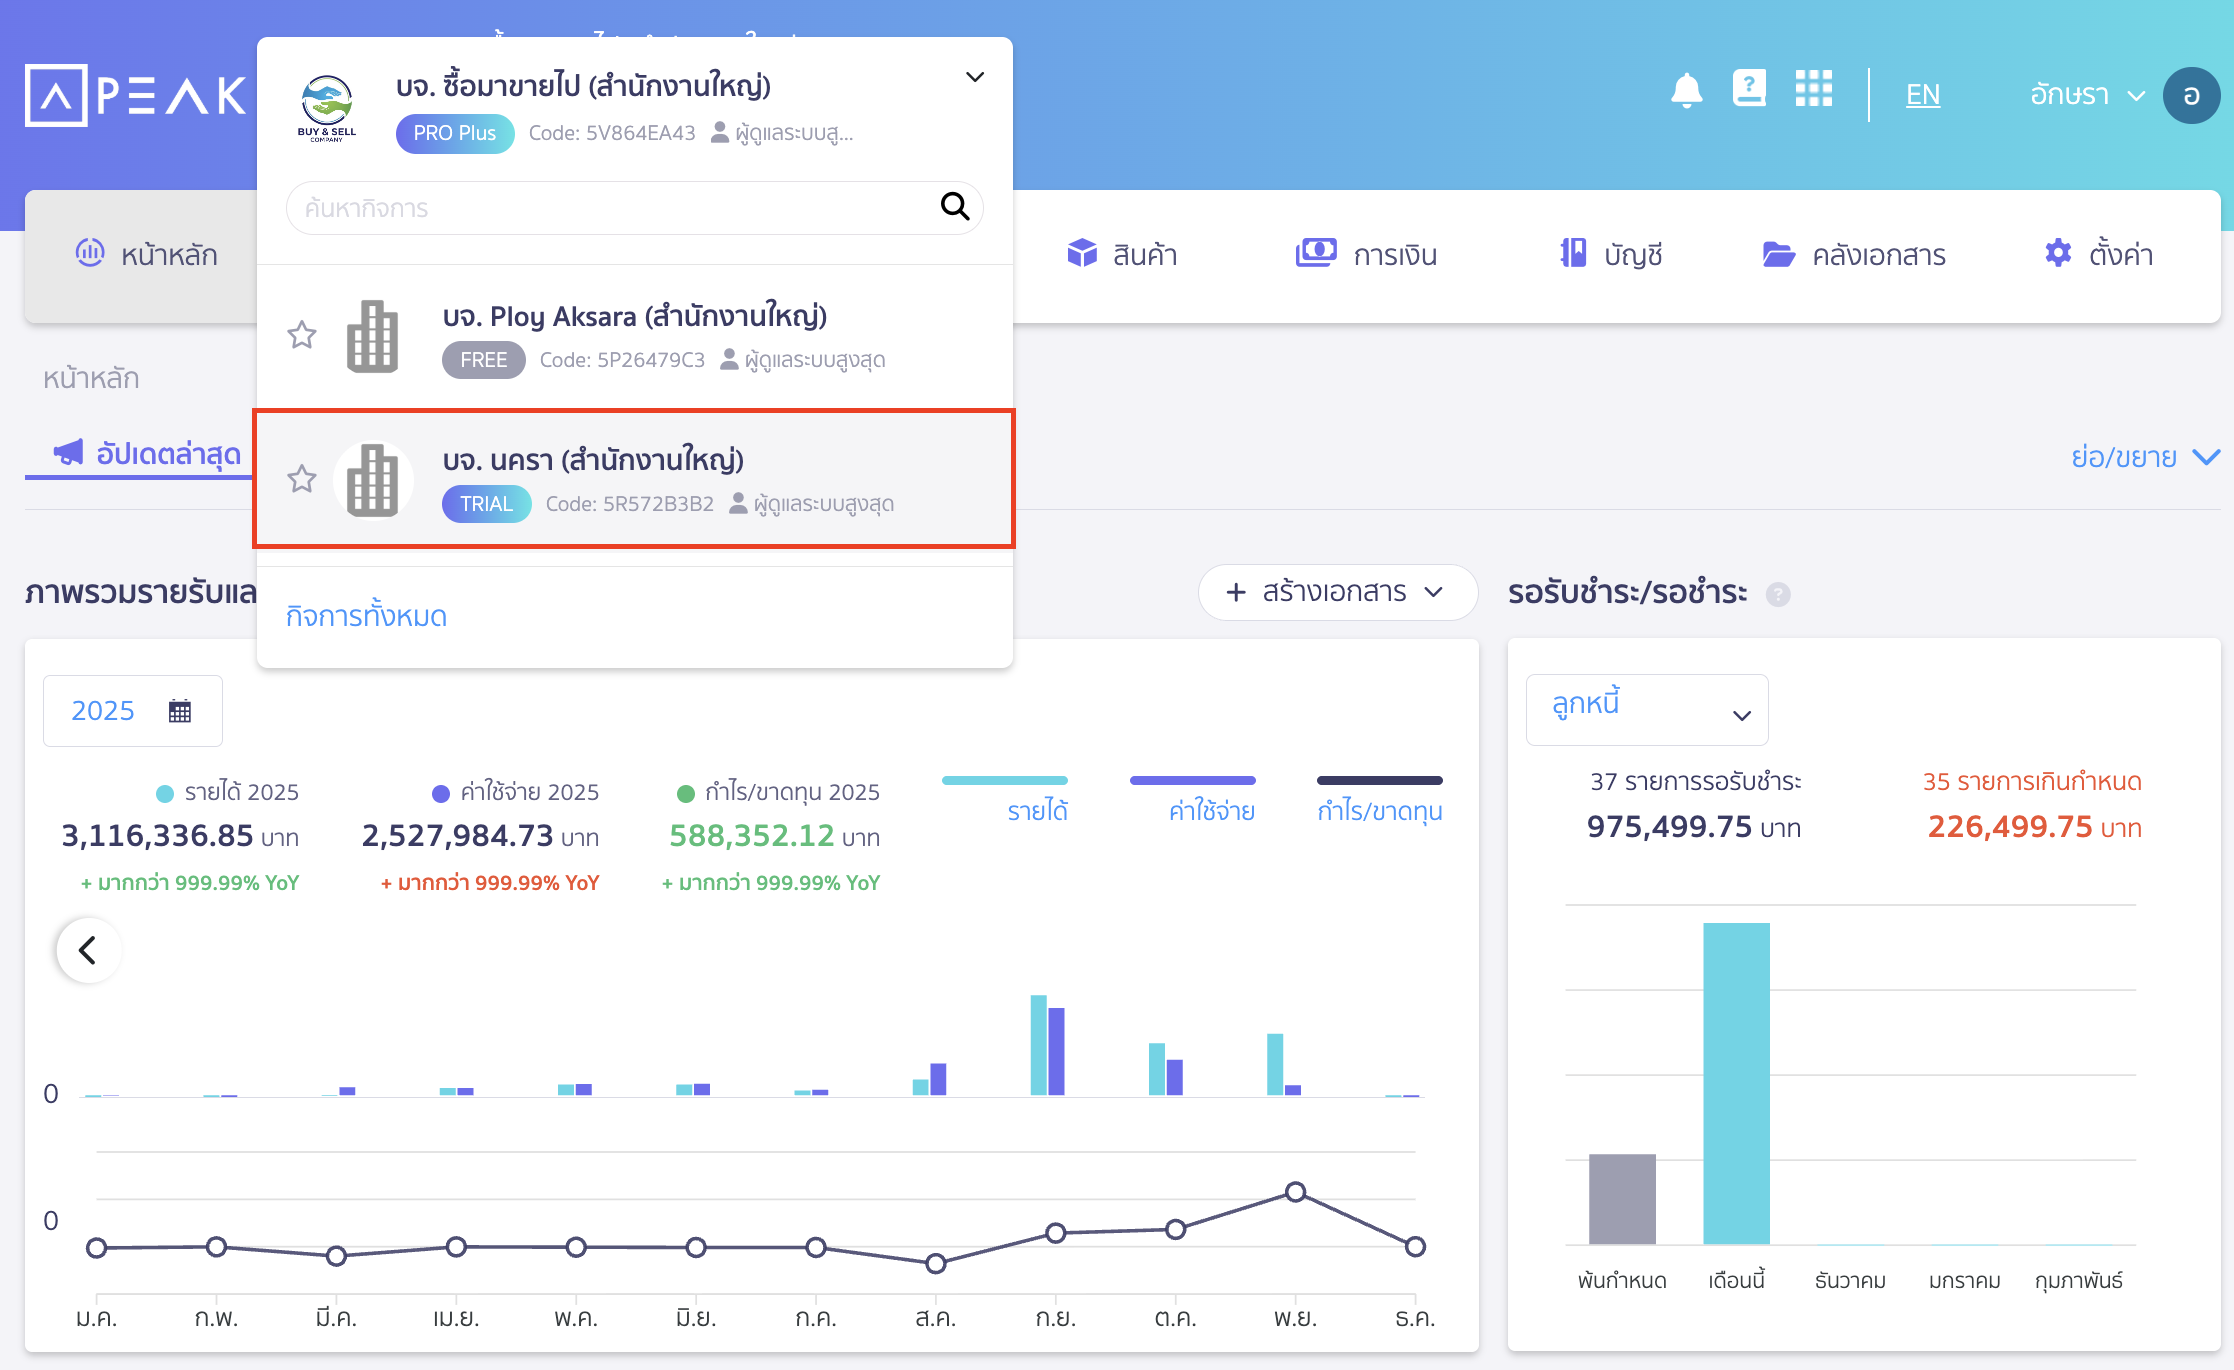This screenshot has width=2234, height=1370.
Task: Open the บัญชี accounting icon
Action: click(1573, 253)
